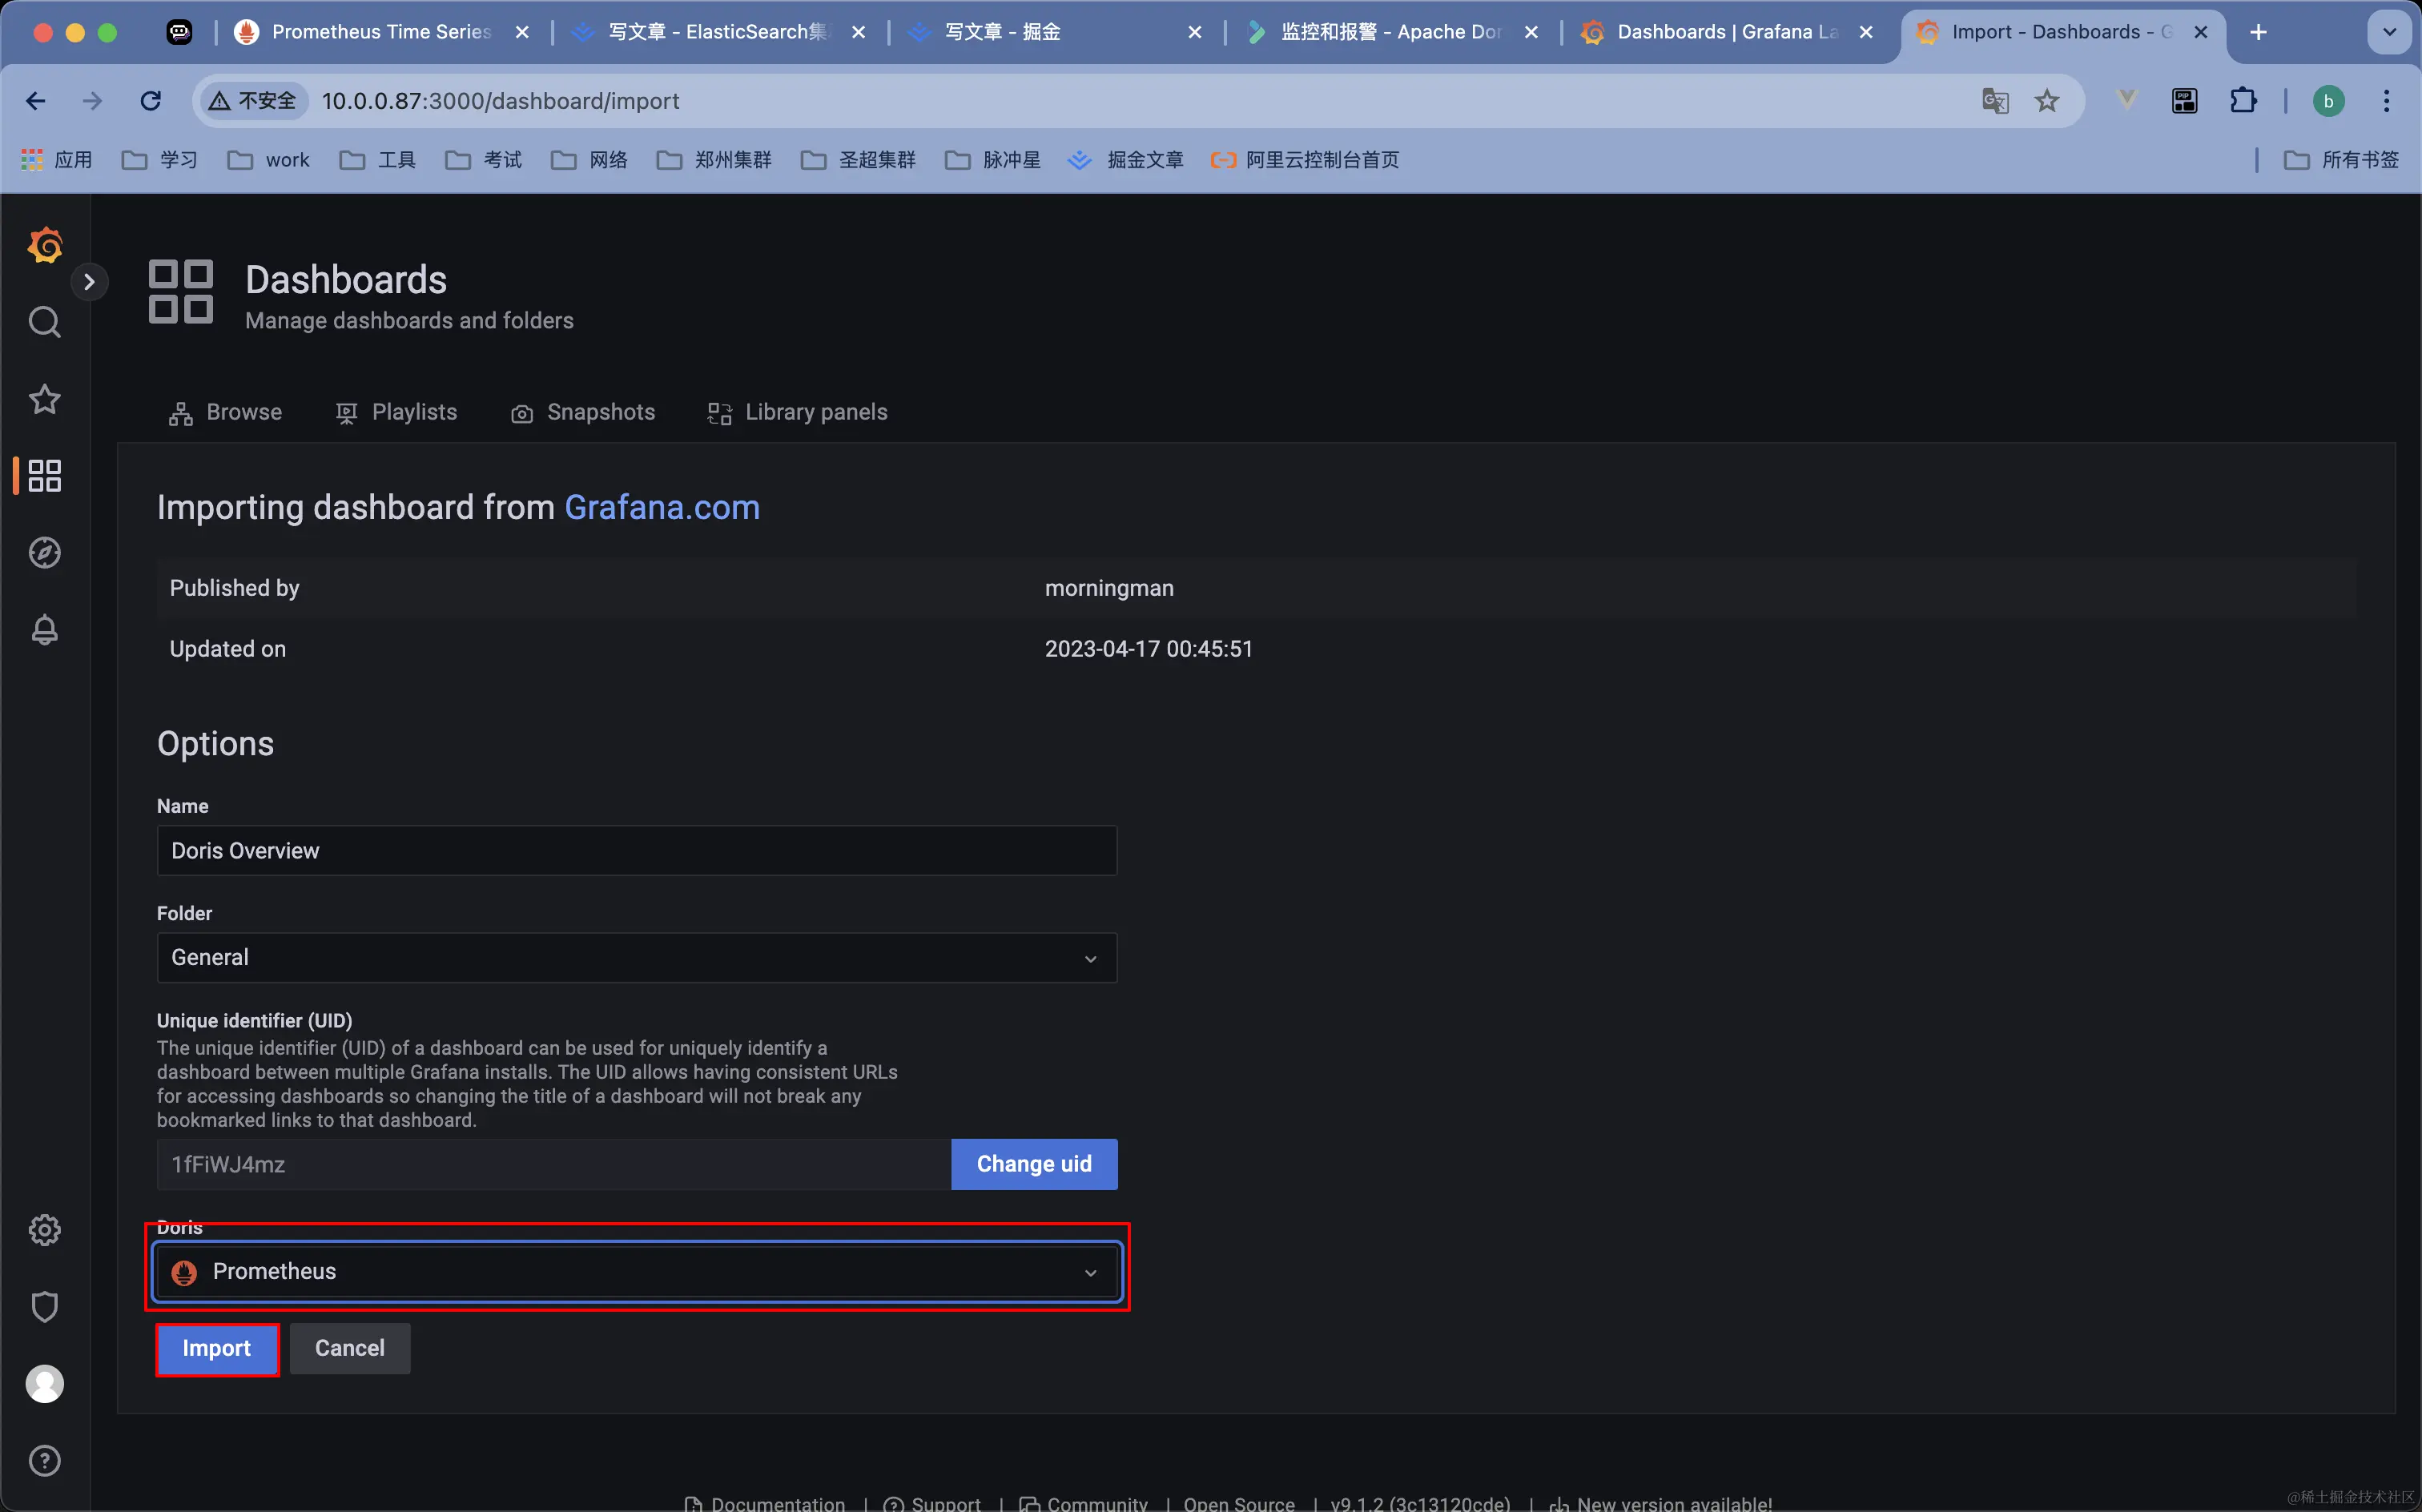The height and width of the screenshot is (1512, 2422).
Task: Switch to Dashboards | Grafana Labs tab
Action: 1728,32
